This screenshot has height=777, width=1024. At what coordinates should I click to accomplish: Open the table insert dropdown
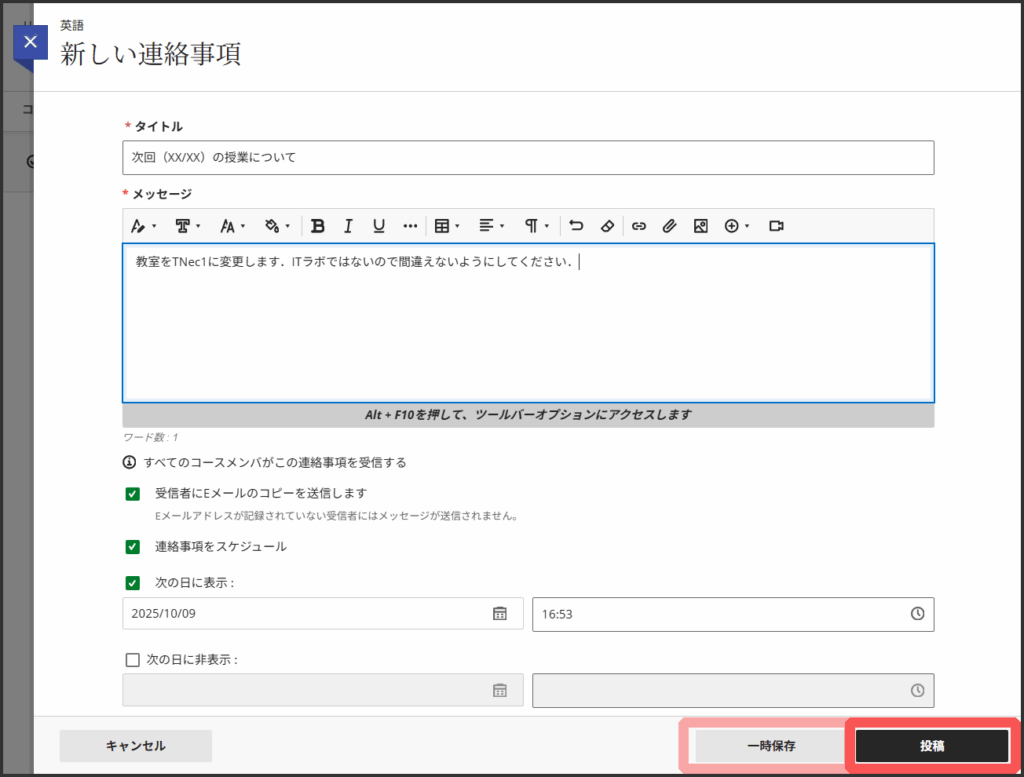446,226
